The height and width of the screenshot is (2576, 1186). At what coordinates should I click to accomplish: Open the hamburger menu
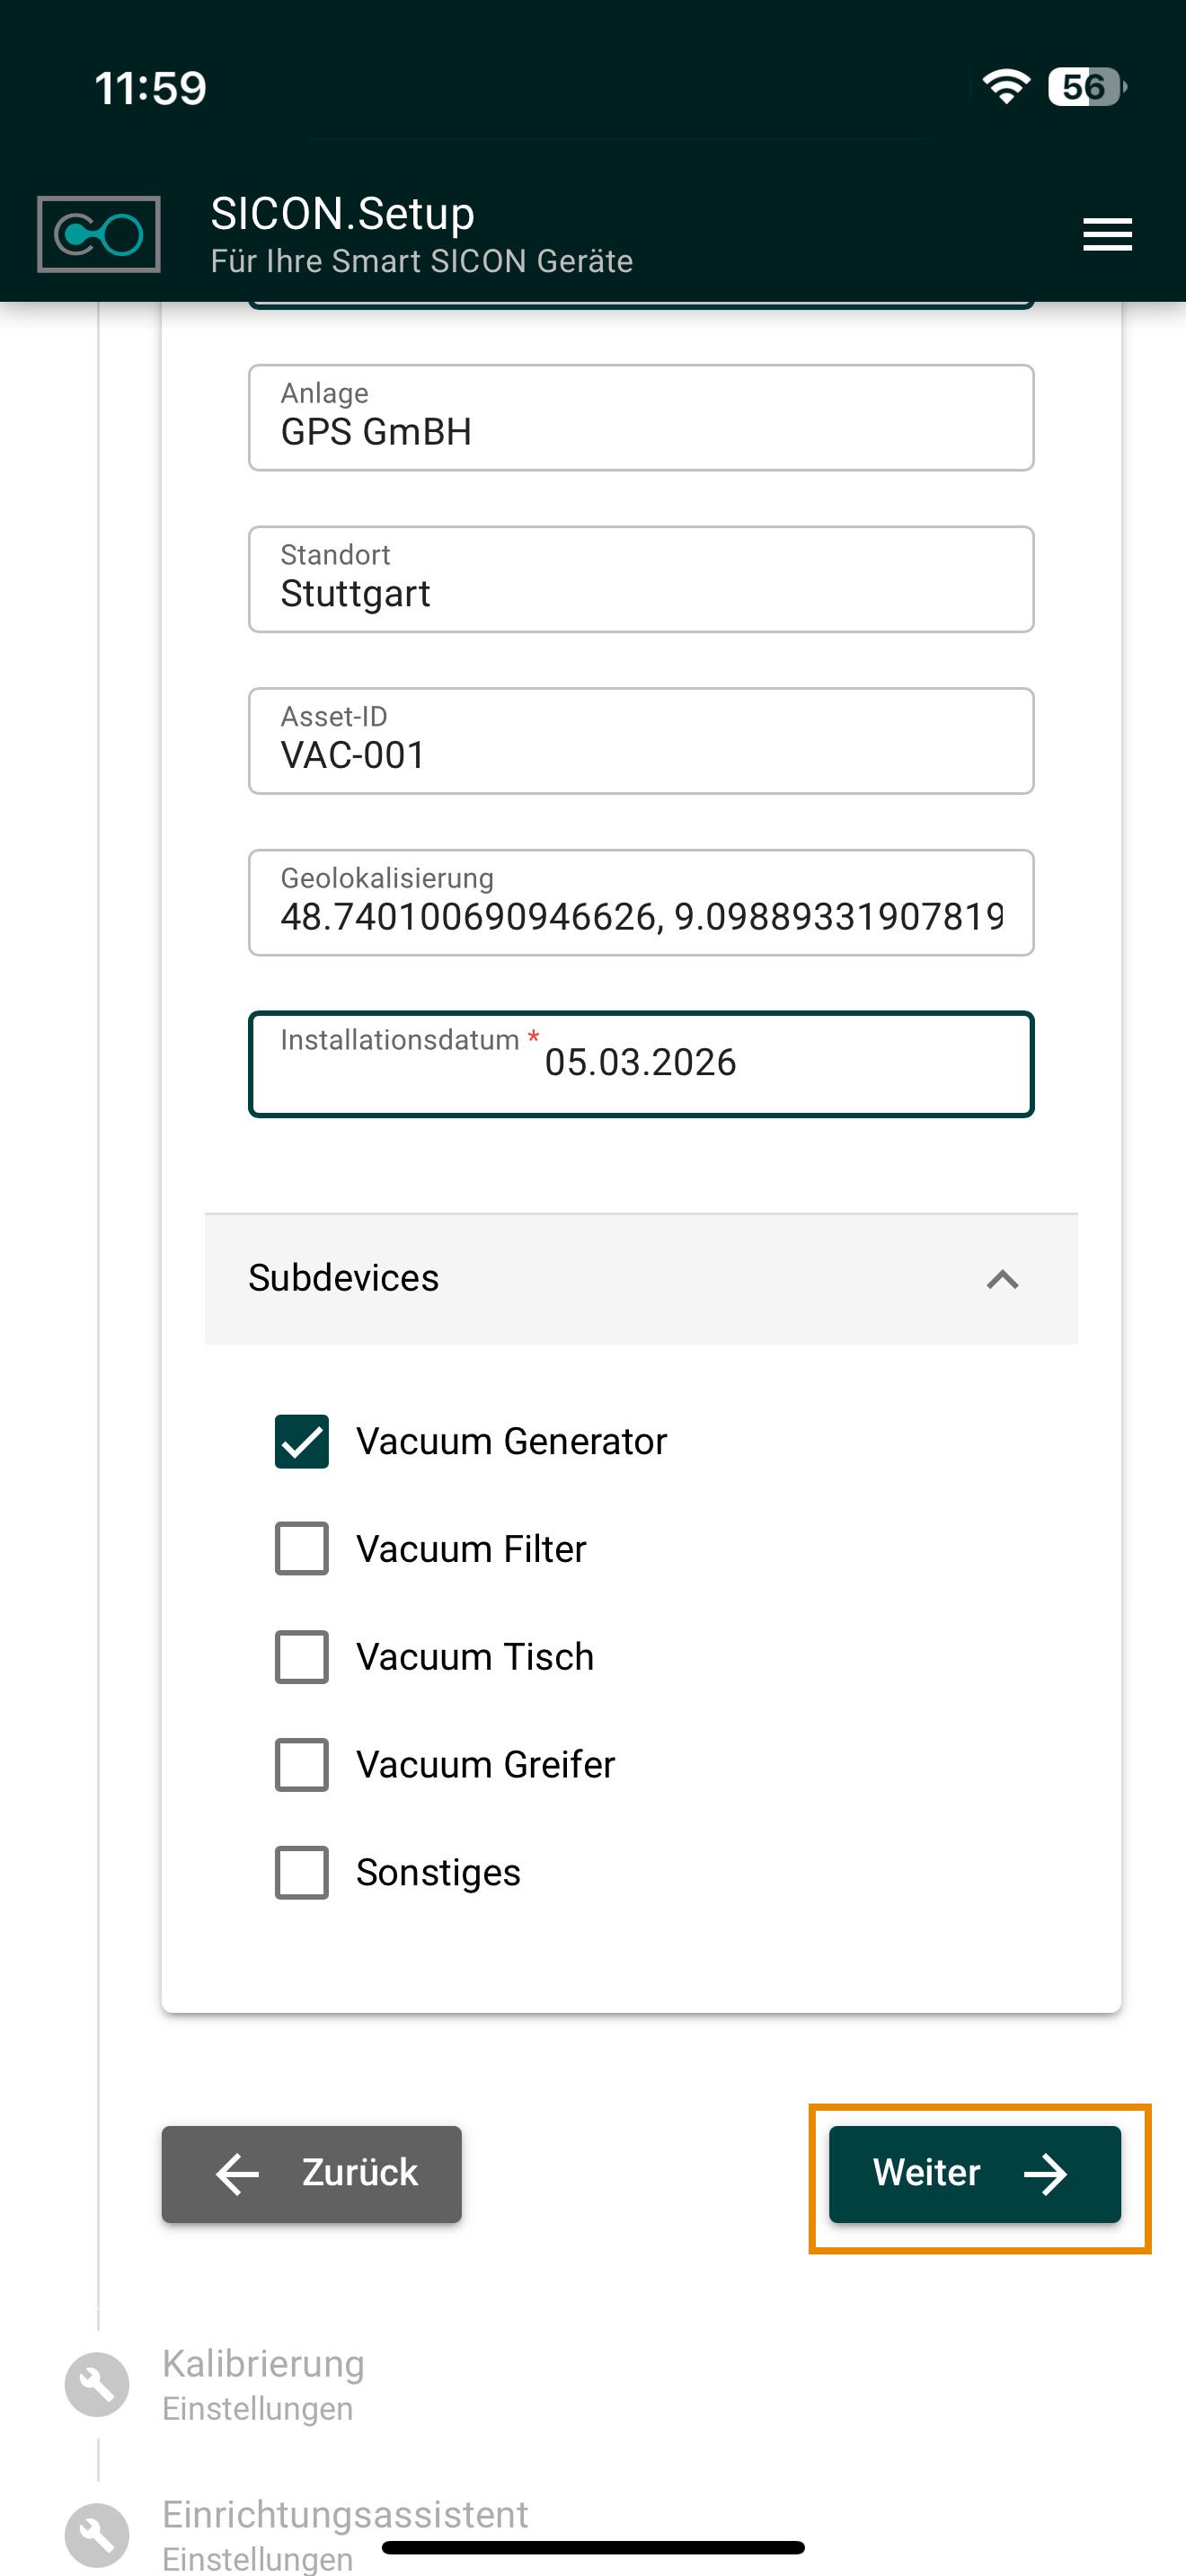1107,234
